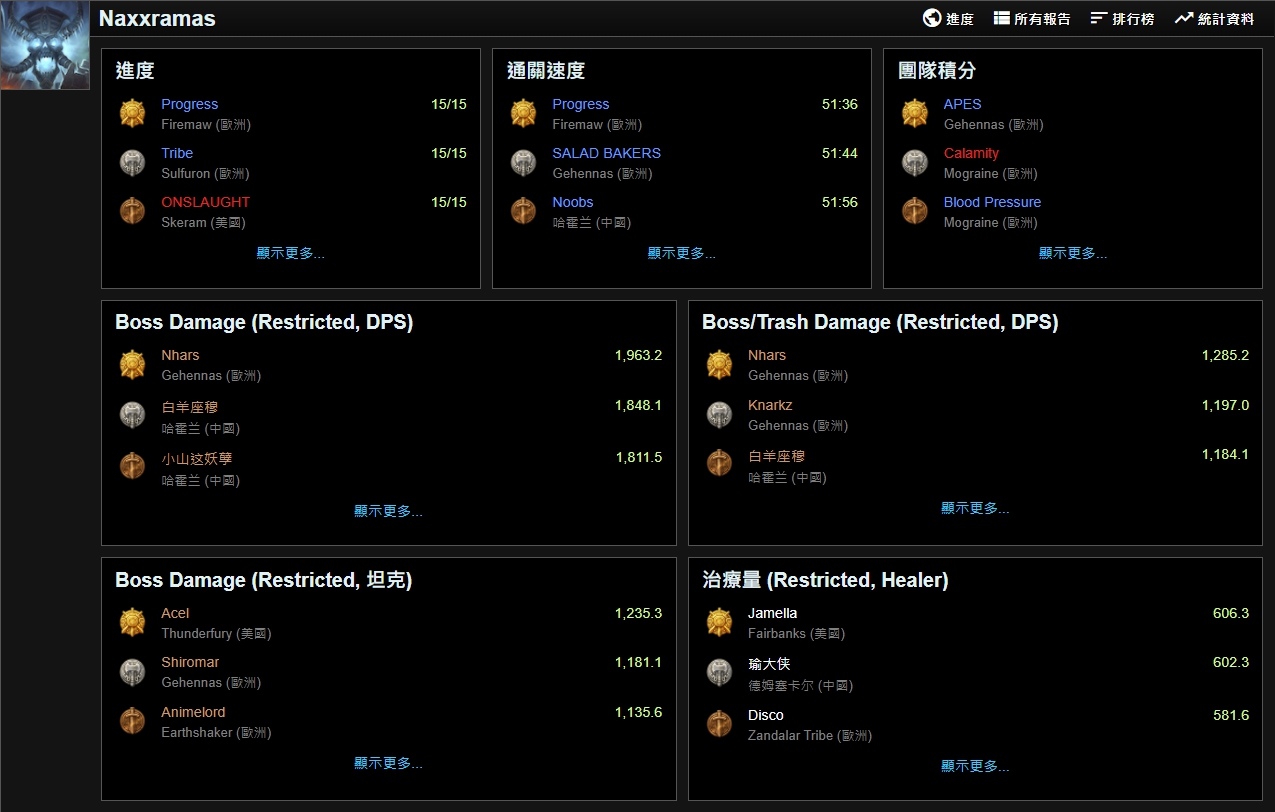Click the silver medal beside Knarkz
Screen dimensions: 1275x812
click(719, 414)
